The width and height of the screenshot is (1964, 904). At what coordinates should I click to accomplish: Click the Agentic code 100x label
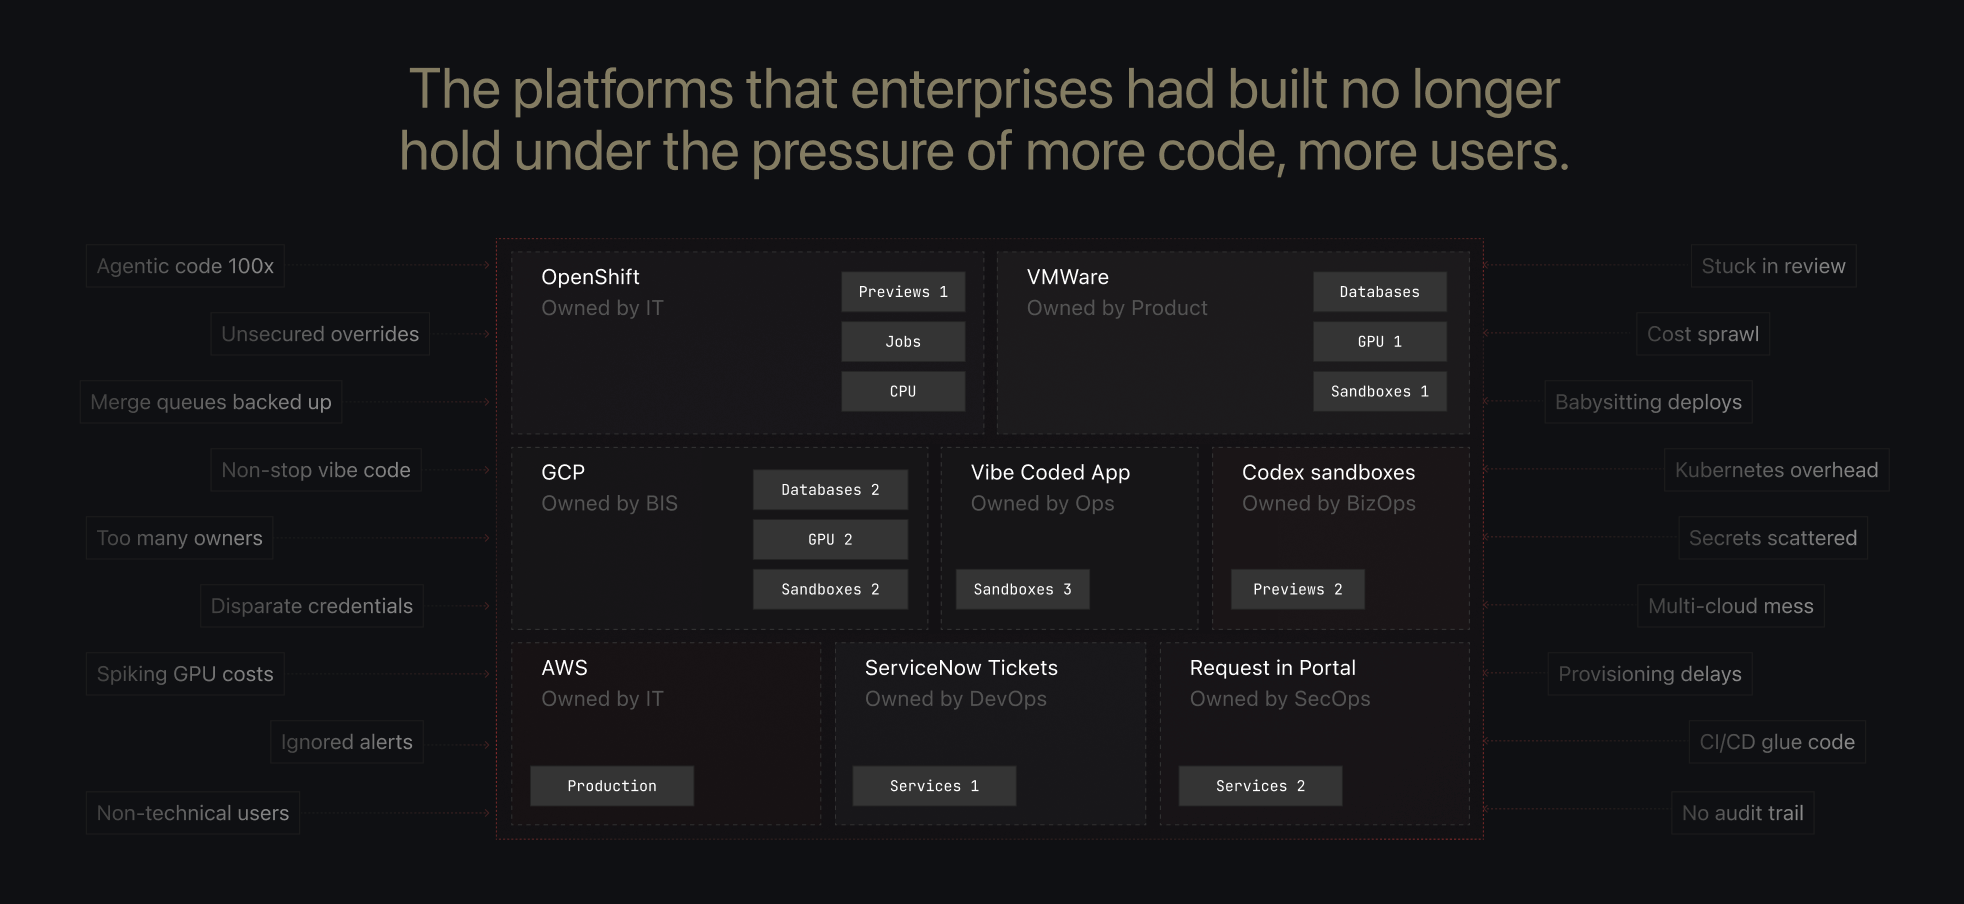[185, 266]
